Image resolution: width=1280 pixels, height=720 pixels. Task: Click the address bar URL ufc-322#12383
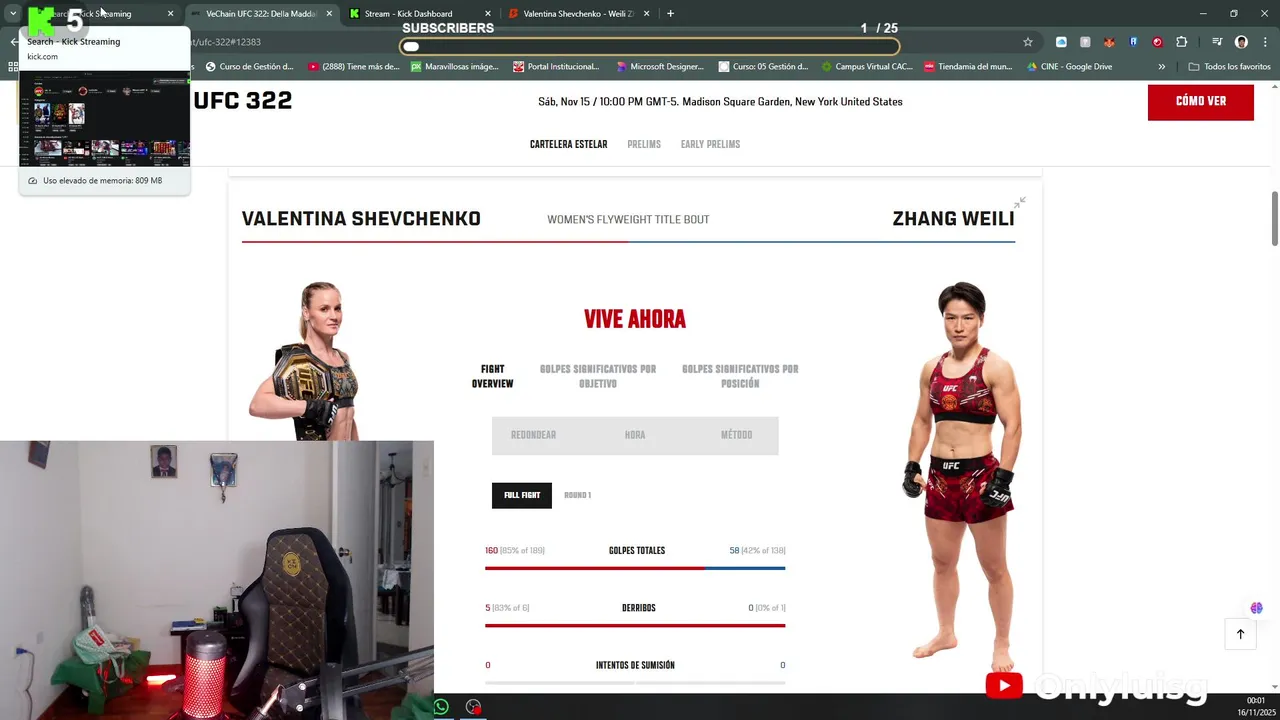(227, 42)
